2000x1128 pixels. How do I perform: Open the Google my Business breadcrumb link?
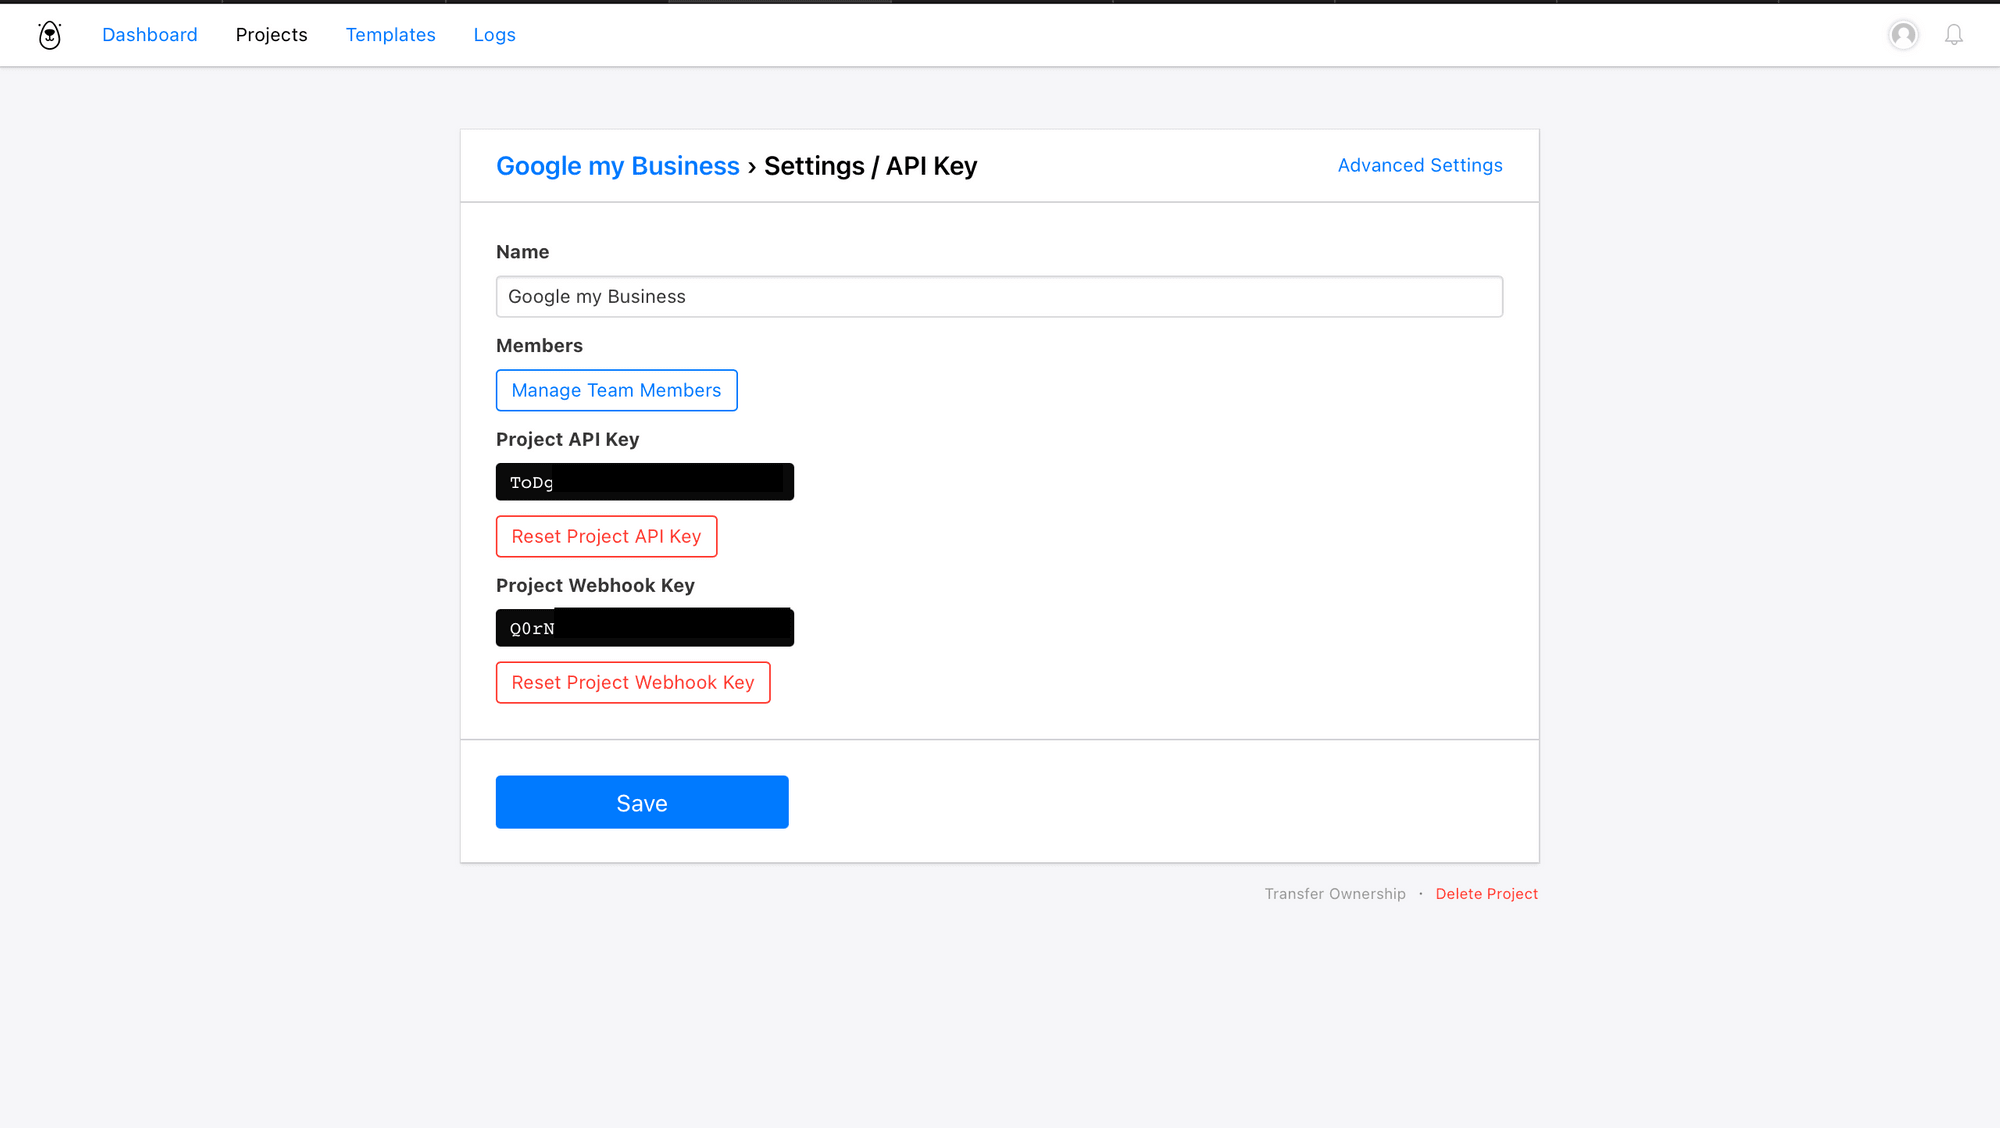[618, 166]
